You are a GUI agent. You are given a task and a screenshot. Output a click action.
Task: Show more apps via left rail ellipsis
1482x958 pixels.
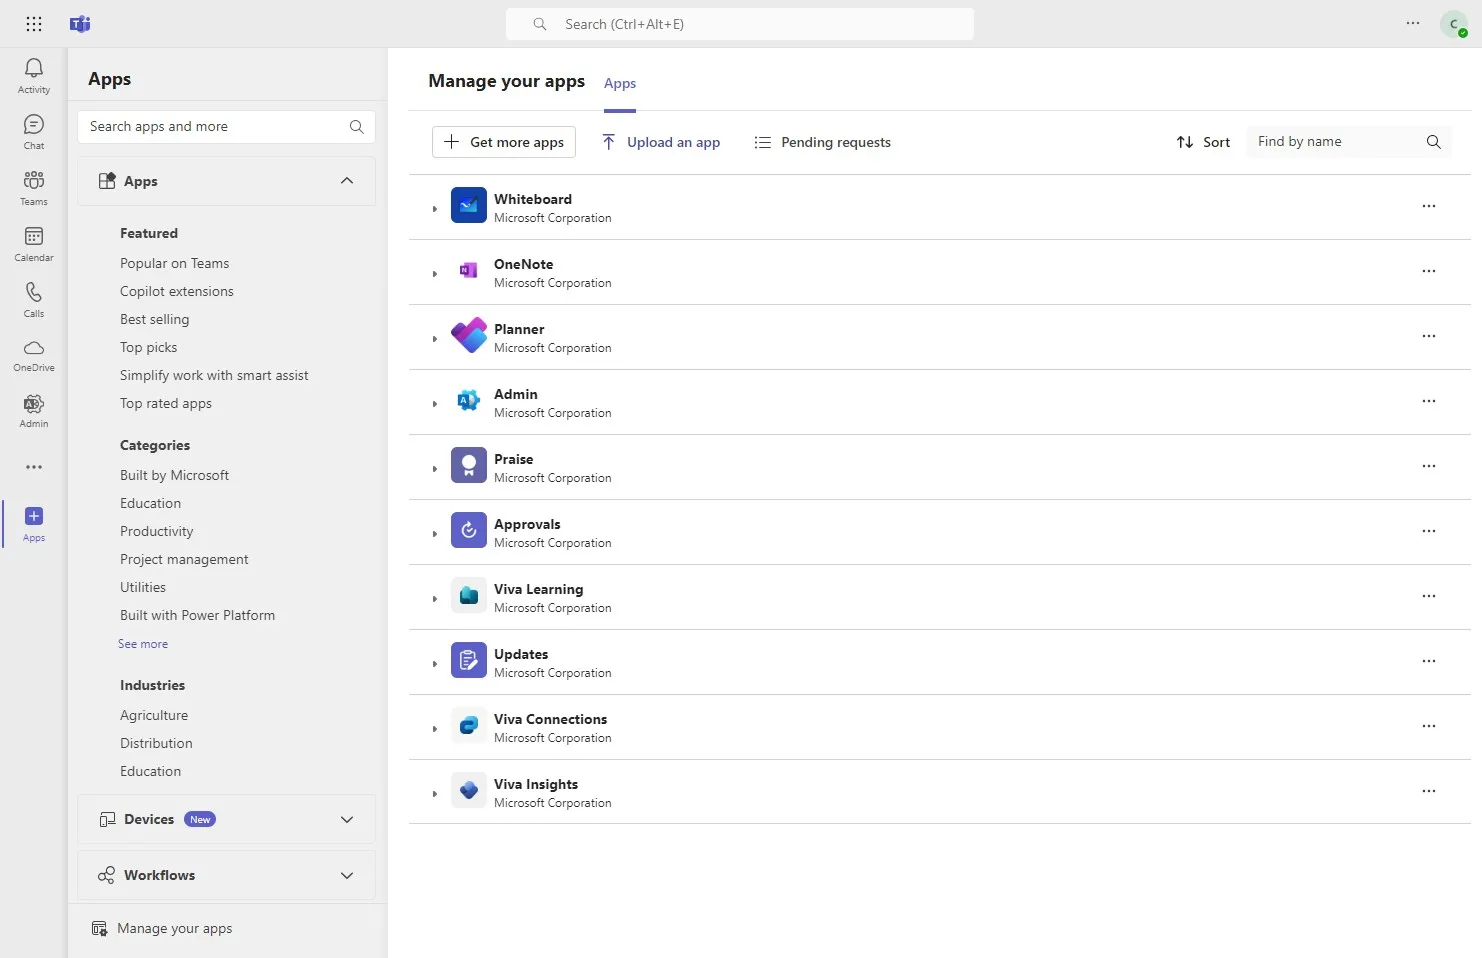point(34,467)
